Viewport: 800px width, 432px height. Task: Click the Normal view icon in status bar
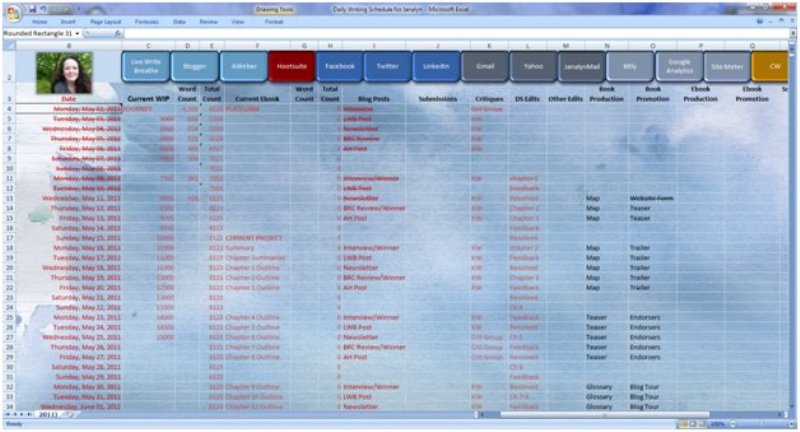click(683, 424)
